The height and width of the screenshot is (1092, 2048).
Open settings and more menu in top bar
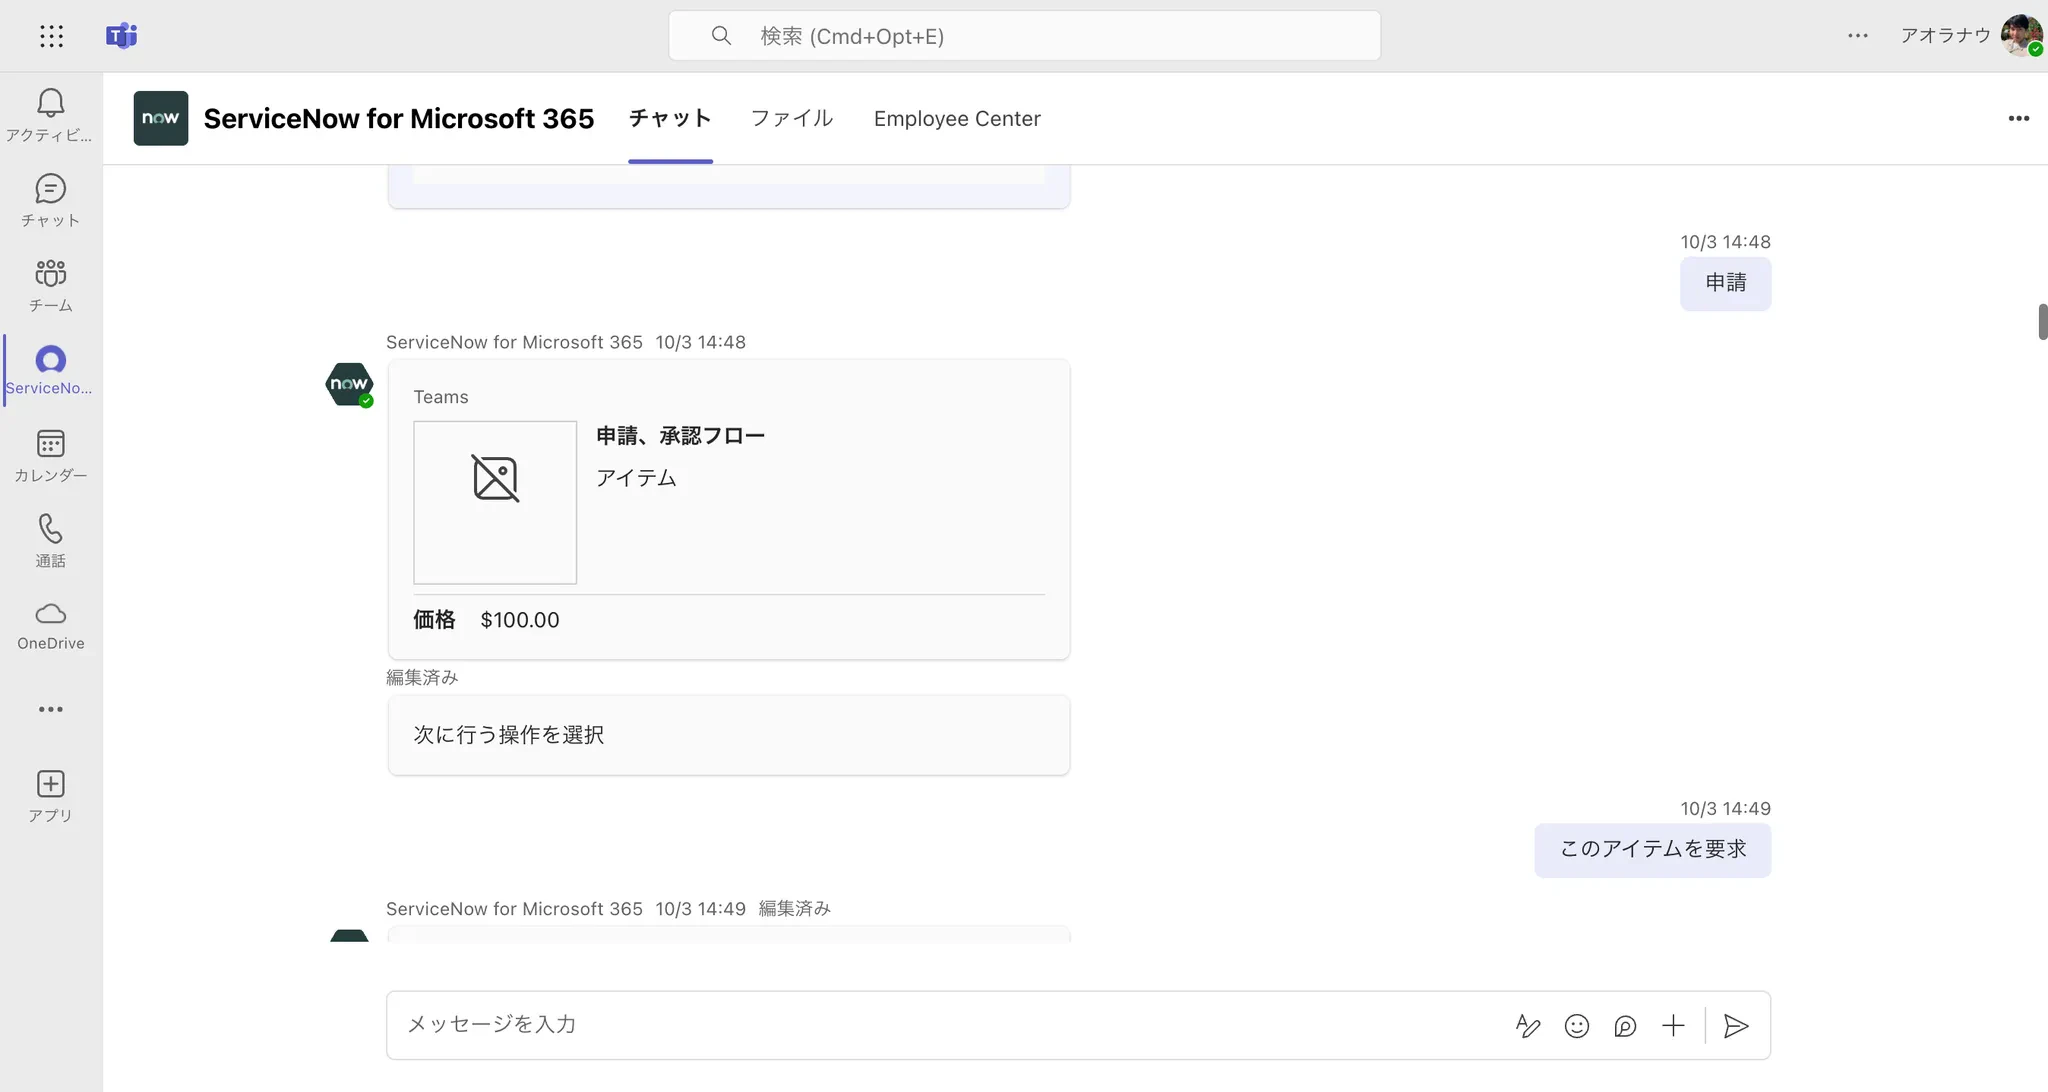coord(1858,36)
